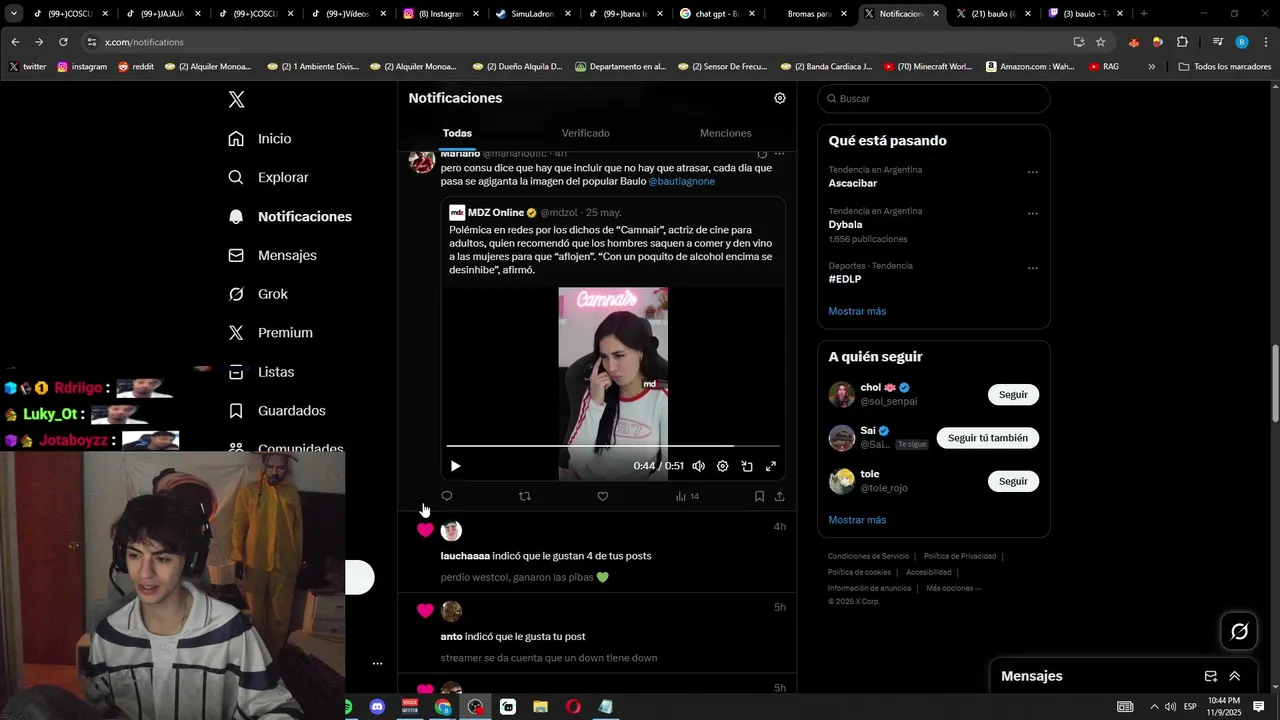Compose a new message in Mensajes drawer
This screenshot has width=1280, height=720.
point(1210,676)
